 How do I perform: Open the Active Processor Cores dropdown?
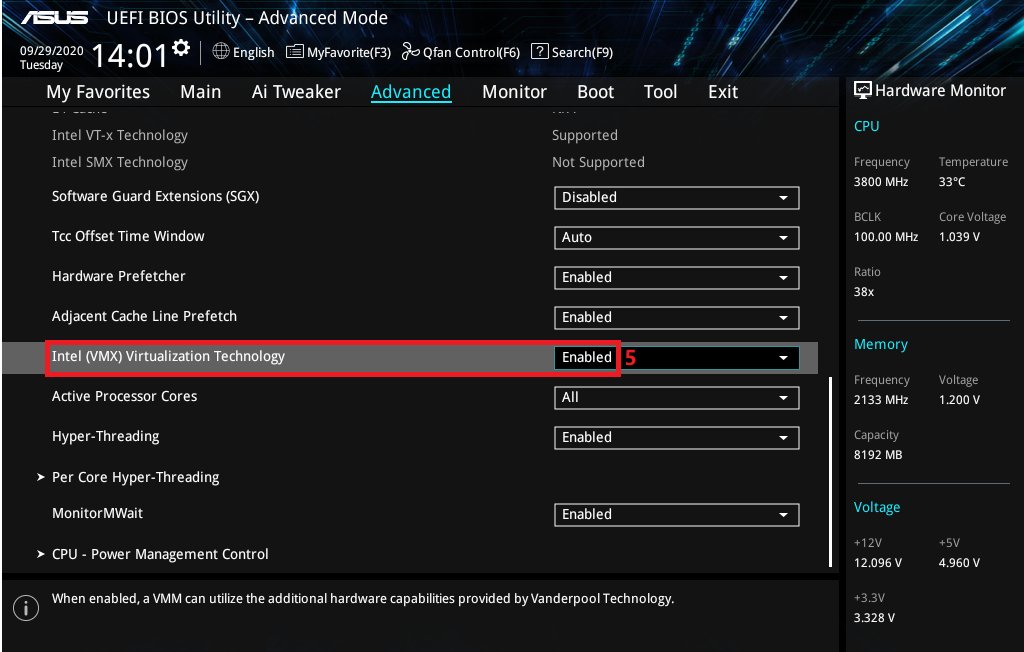[x=676, y=398]
